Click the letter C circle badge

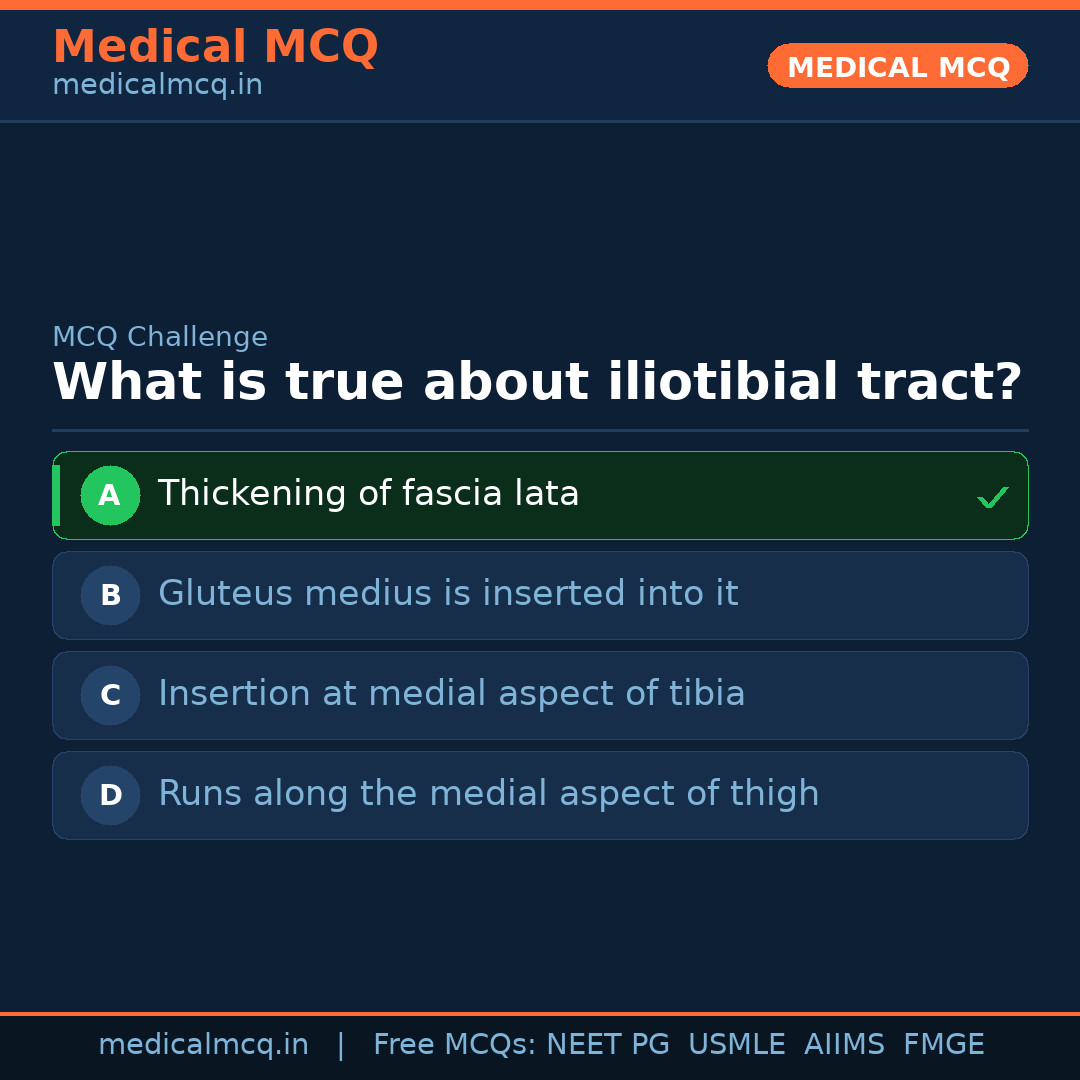click(x=110, y=695)
